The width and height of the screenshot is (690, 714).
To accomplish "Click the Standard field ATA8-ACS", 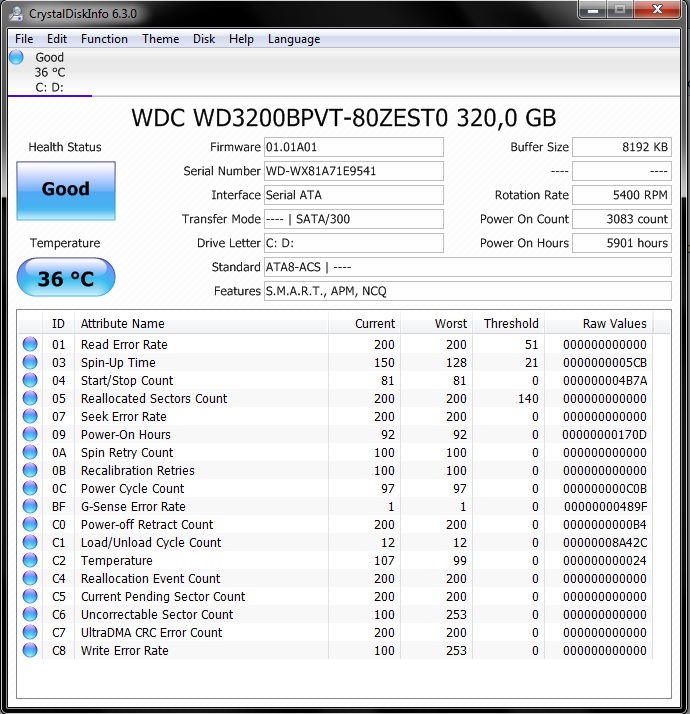I will pos(468,267).
